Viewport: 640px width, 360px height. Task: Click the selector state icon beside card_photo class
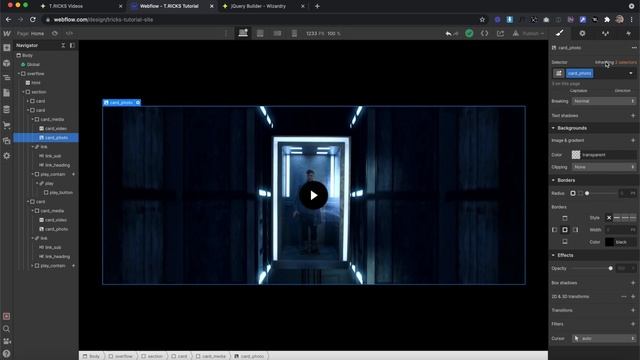[559, 73]
